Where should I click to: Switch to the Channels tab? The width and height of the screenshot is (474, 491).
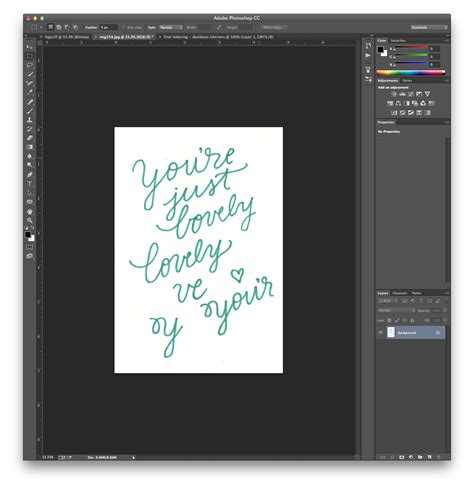click(x=400, y=293)
